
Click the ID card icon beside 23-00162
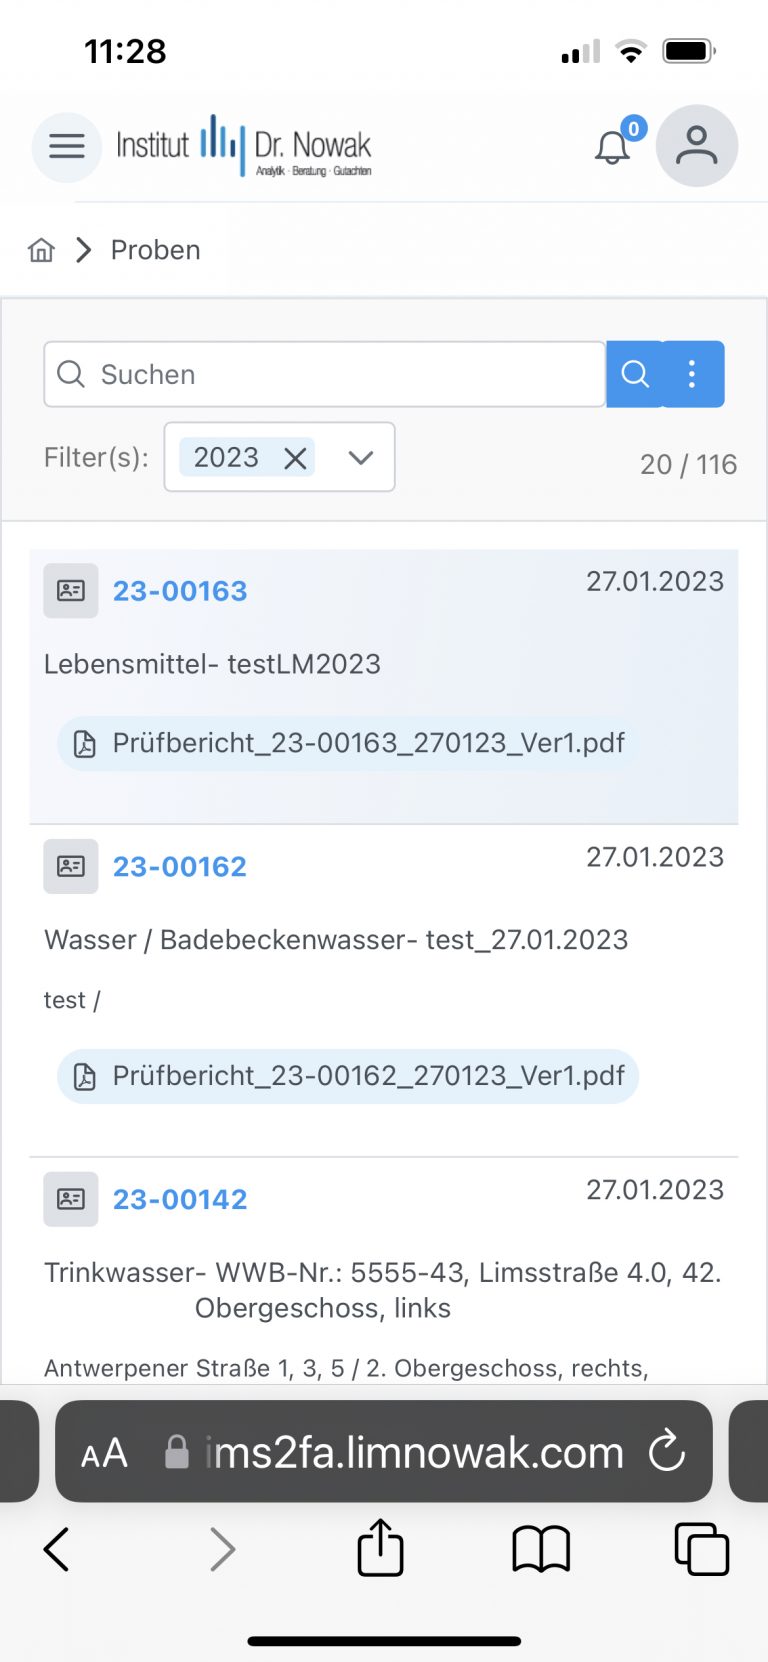[x=71, y=866]
